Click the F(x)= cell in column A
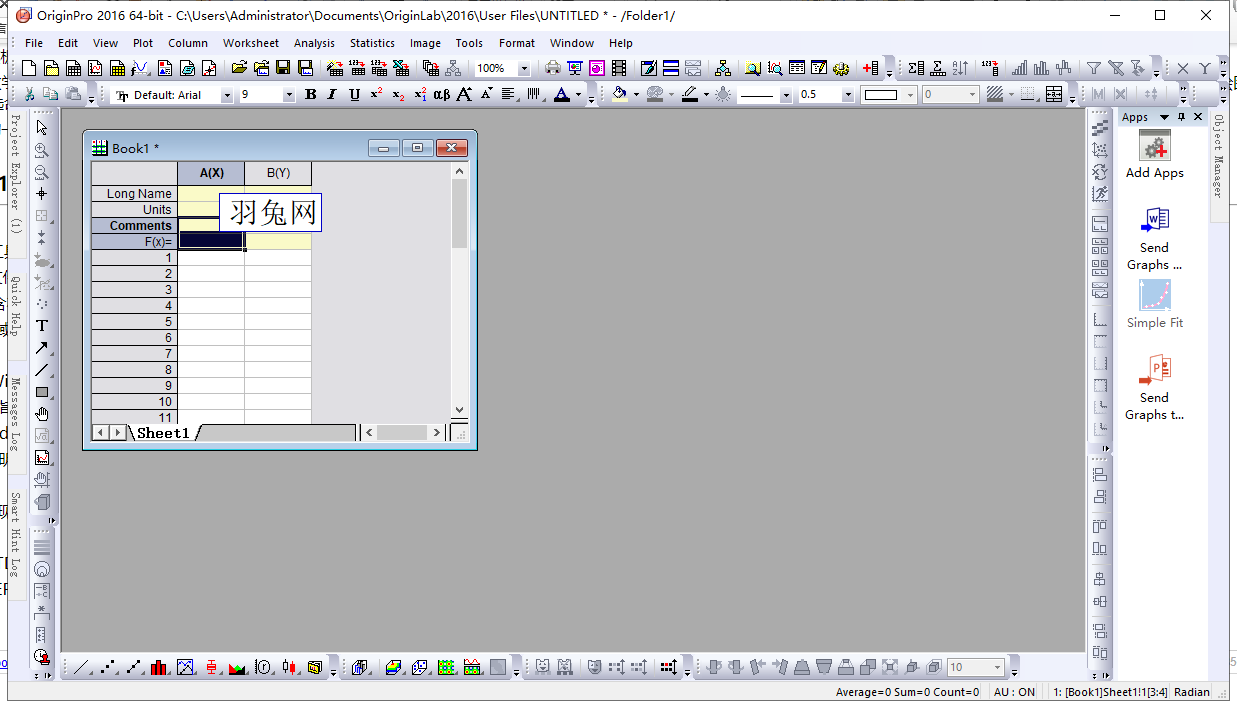 click(x=211, y=241)
